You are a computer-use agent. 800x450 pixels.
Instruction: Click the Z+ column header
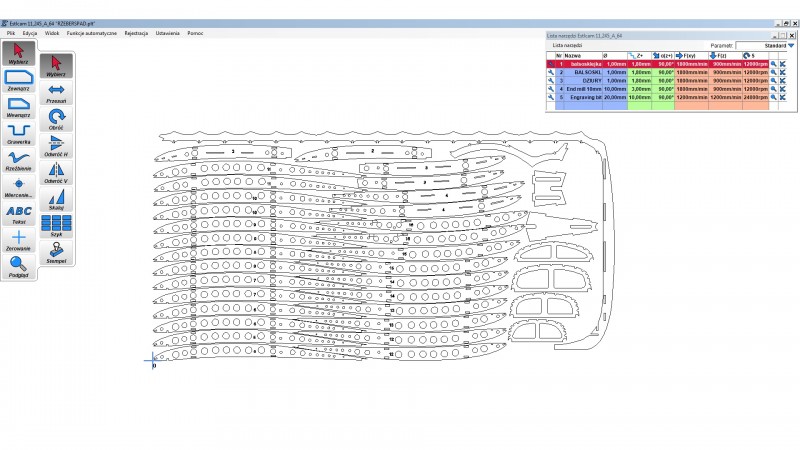(x=639, y=56)
